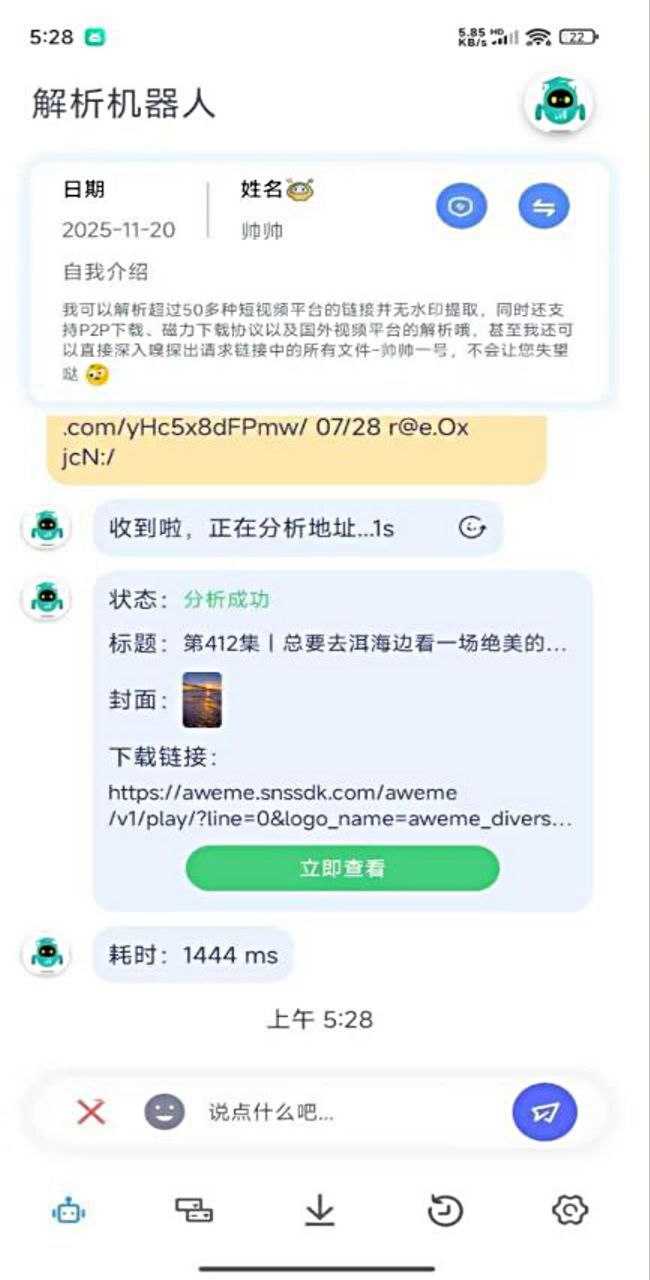Toggle the blue eye visibility button

click(x=461, y=207)
